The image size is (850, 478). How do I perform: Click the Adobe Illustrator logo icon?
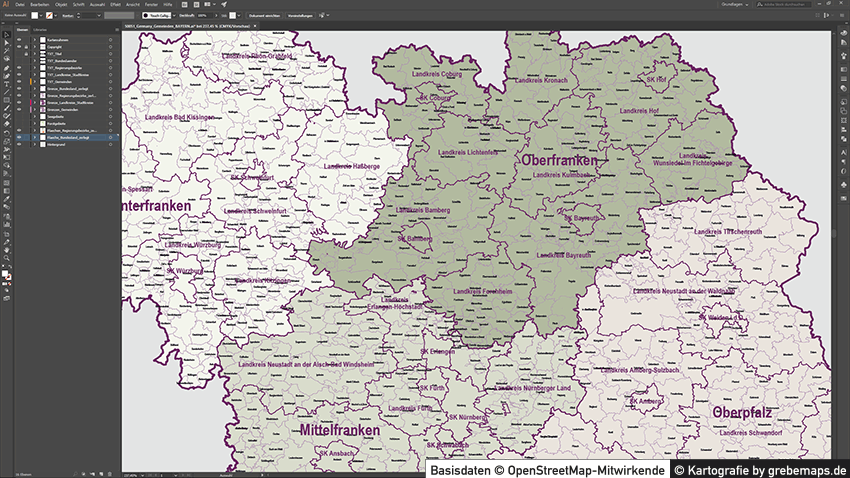(6, 5)
